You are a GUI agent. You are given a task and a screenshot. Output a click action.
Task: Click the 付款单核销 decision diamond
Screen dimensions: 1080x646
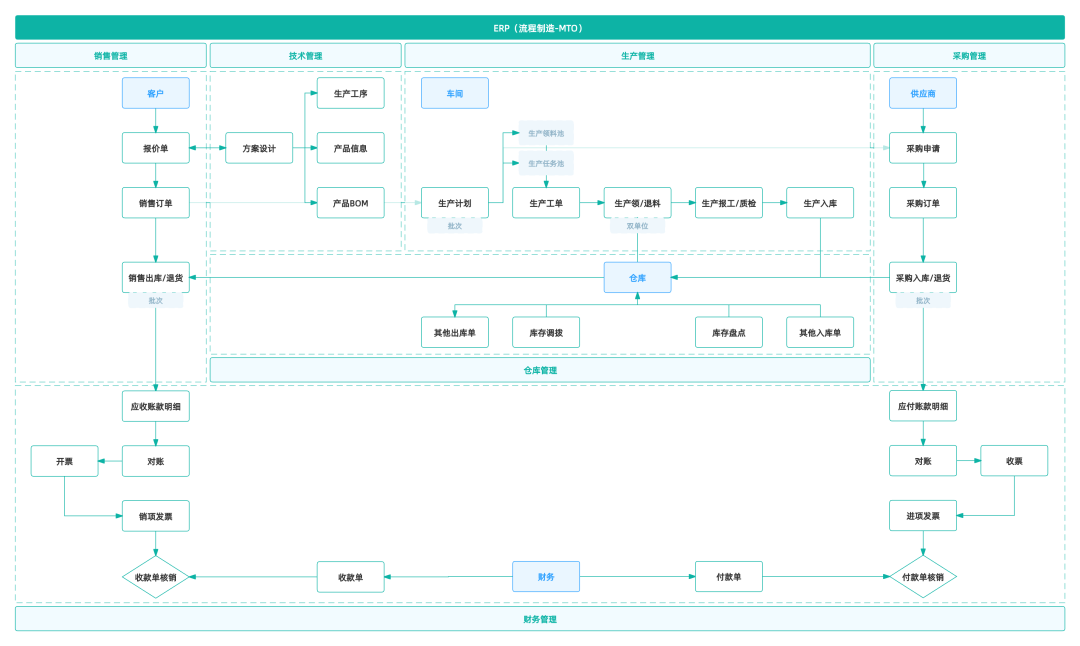[922, 577]
